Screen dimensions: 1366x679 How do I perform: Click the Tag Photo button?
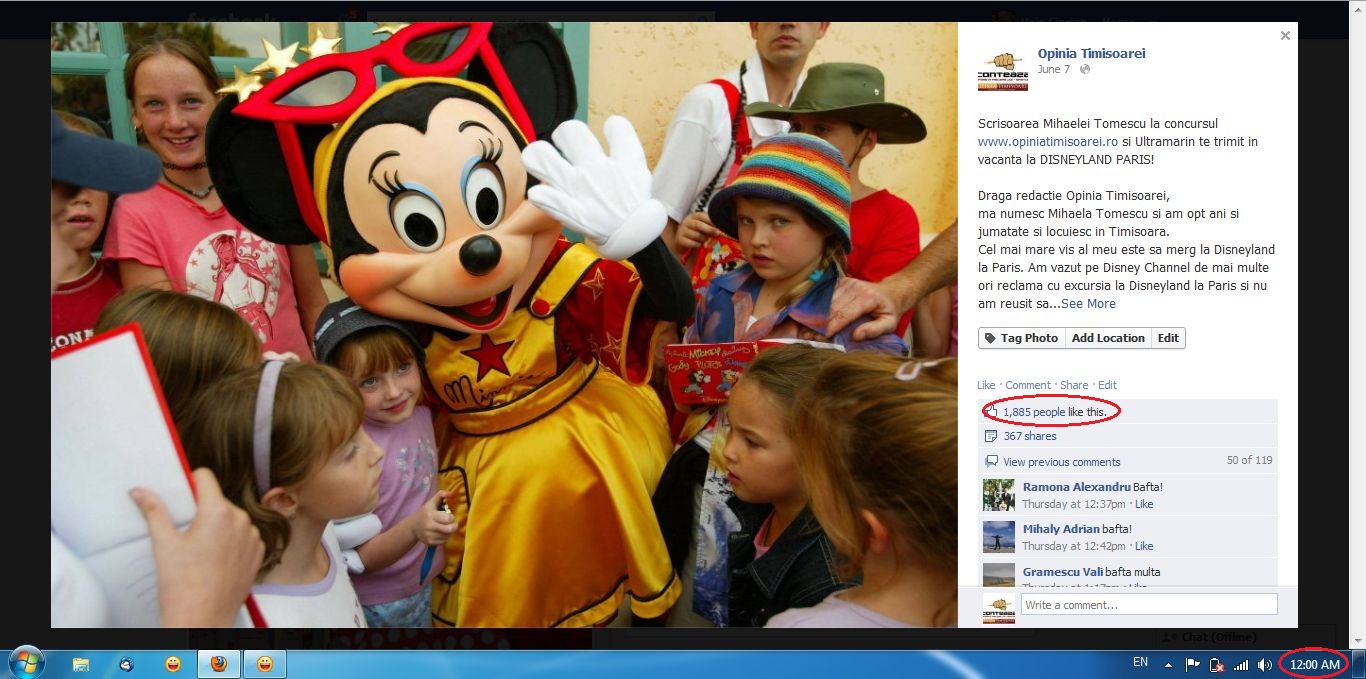[x=1021, y=338]
